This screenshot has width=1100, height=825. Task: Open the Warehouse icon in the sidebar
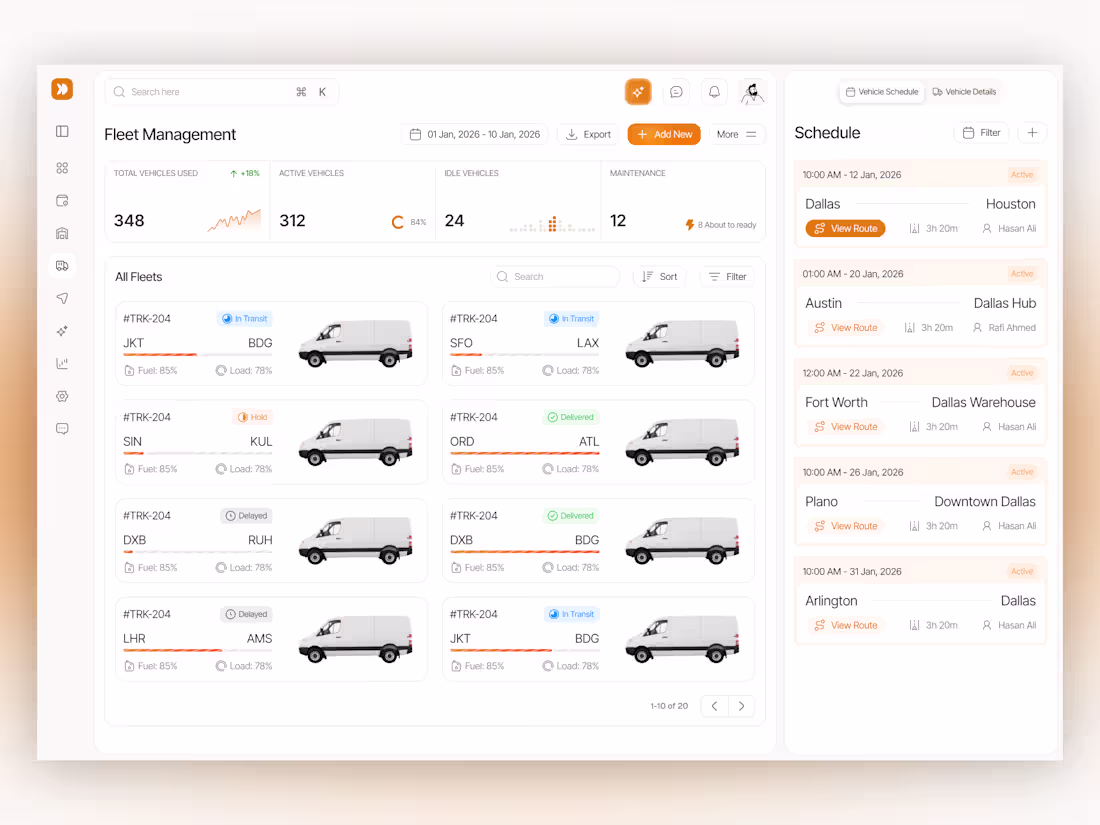62,232
